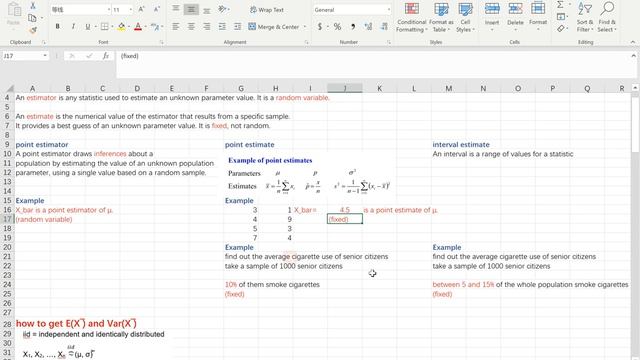Click the Wrap Text button
The image size is (640, 360).
(267, 9)
